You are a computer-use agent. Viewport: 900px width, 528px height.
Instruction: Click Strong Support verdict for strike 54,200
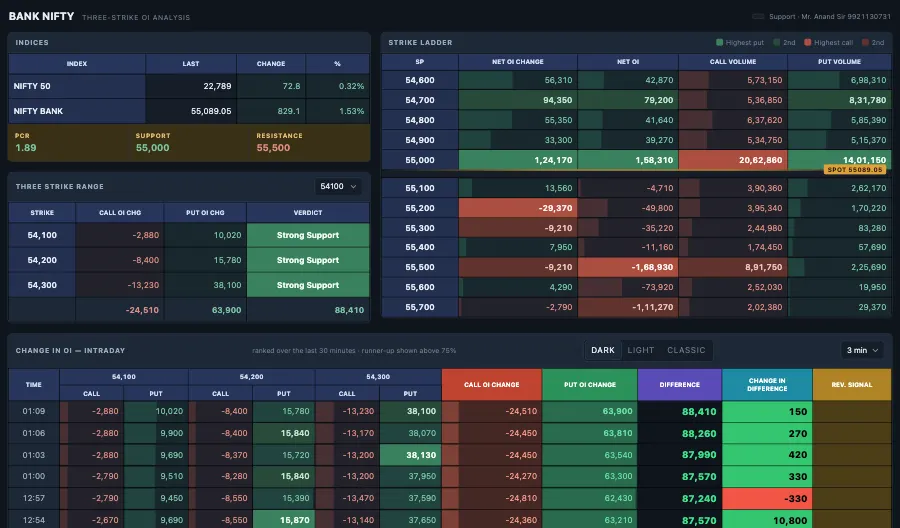point(308,260)
